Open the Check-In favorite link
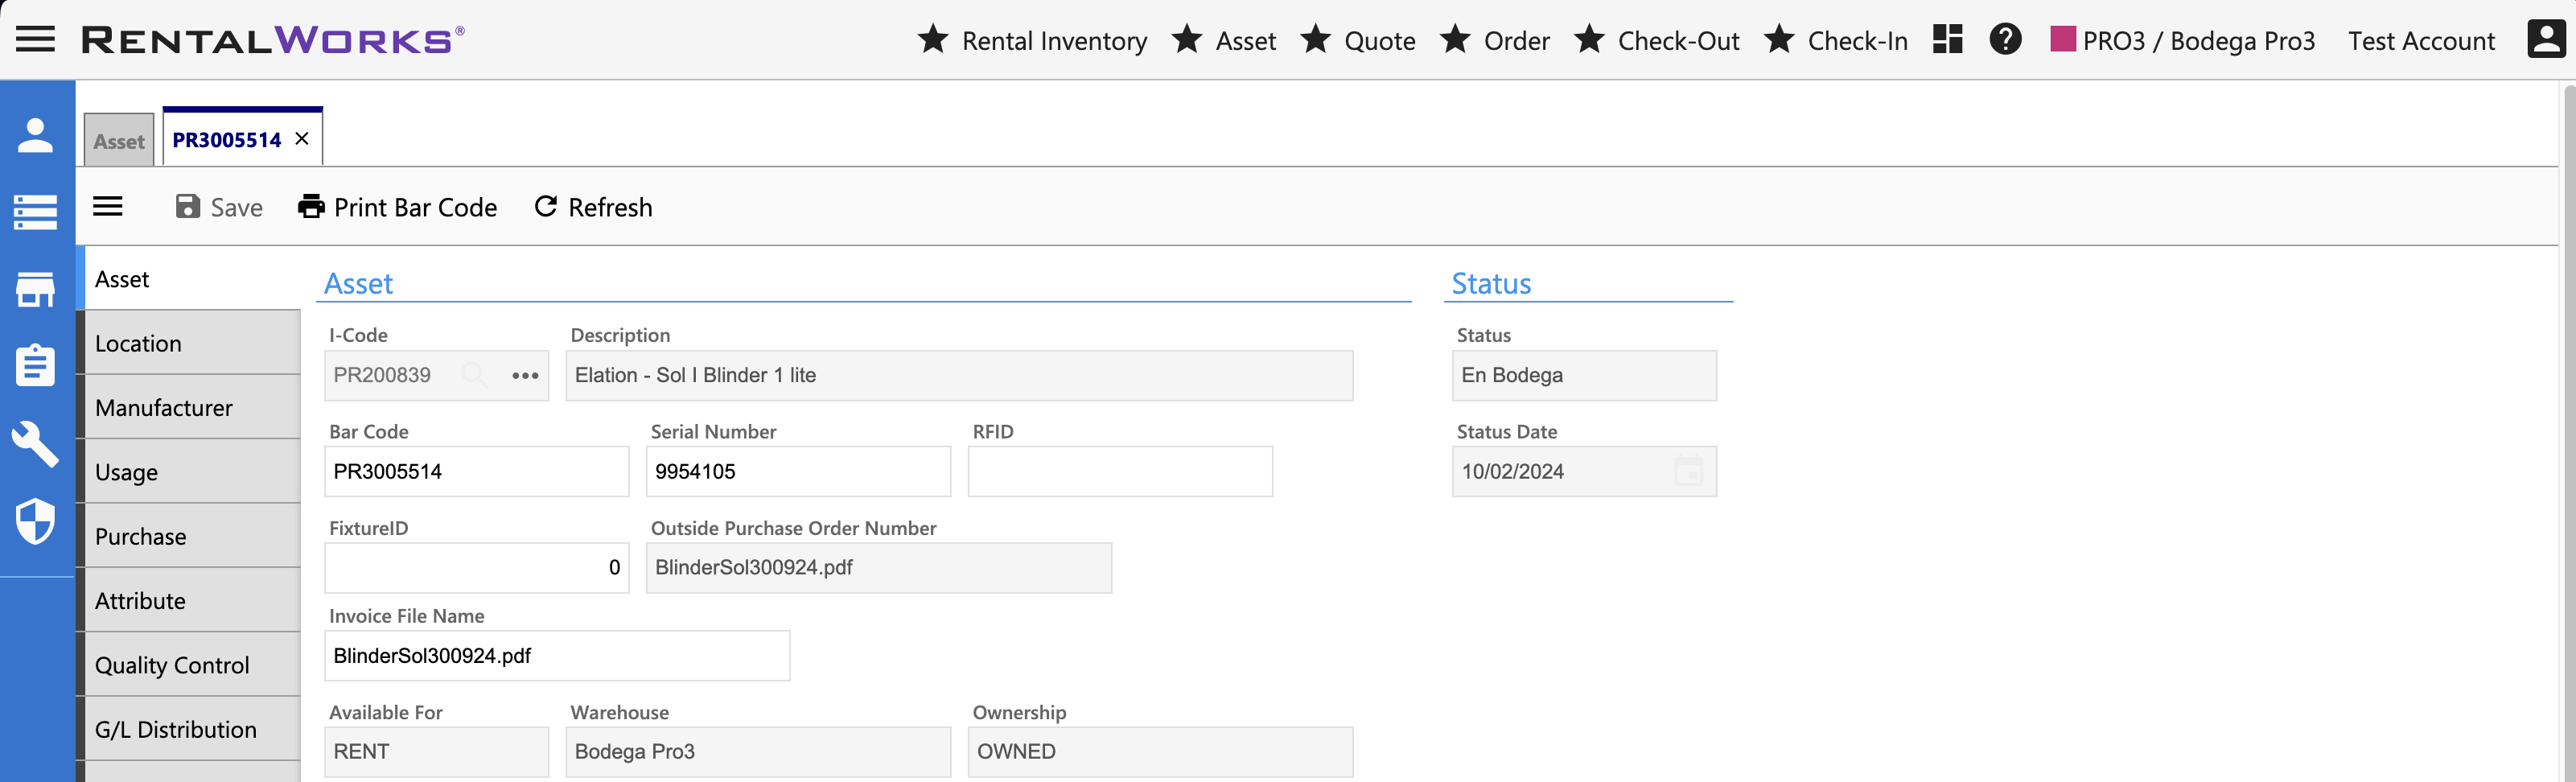Viewport: 2576px width, 782px height. [1858, 41]
